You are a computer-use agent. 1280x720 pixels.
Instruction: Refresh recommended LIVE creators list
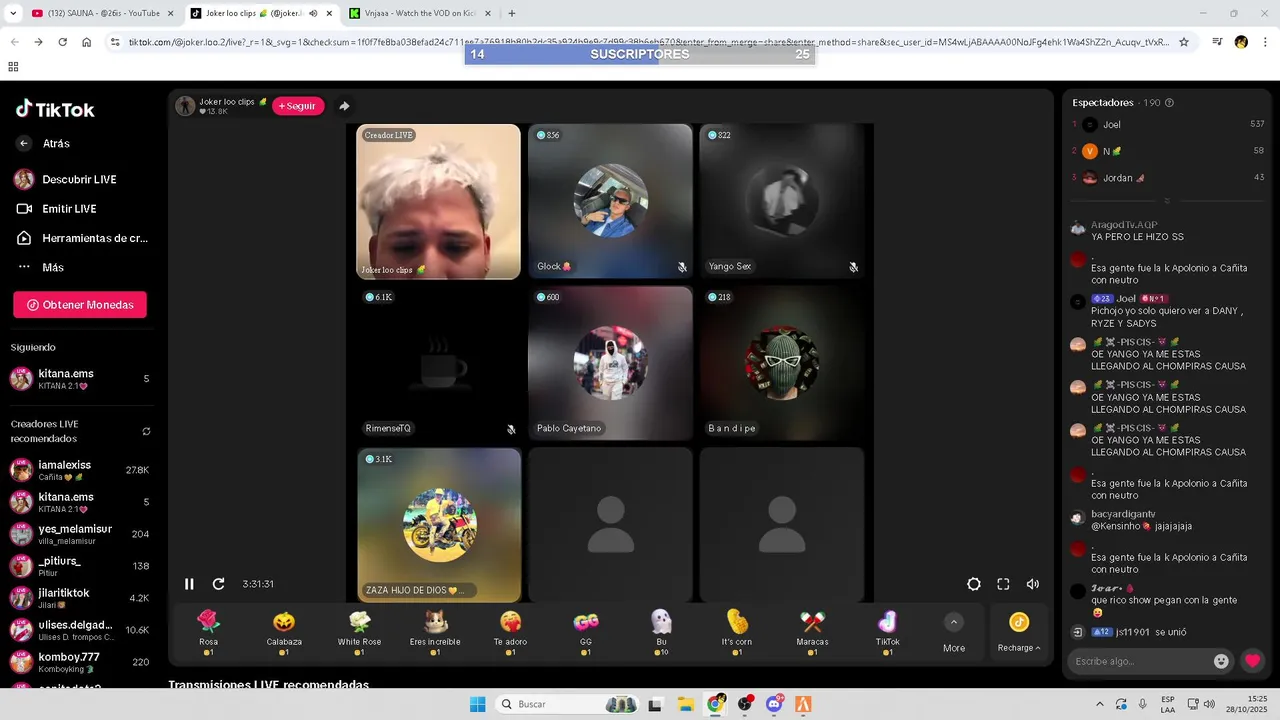146,432
